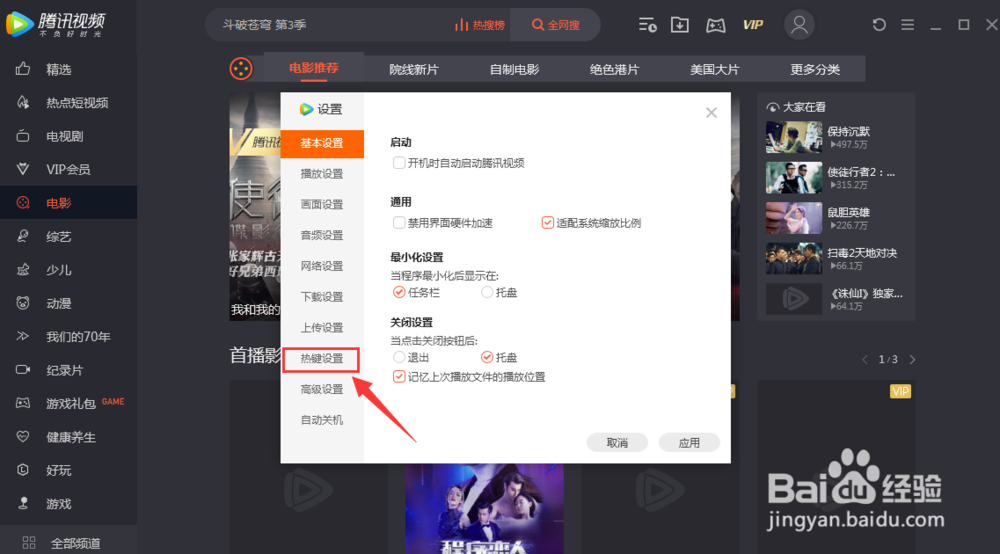Click the VIP icon in top bar

tap(753, 25)
